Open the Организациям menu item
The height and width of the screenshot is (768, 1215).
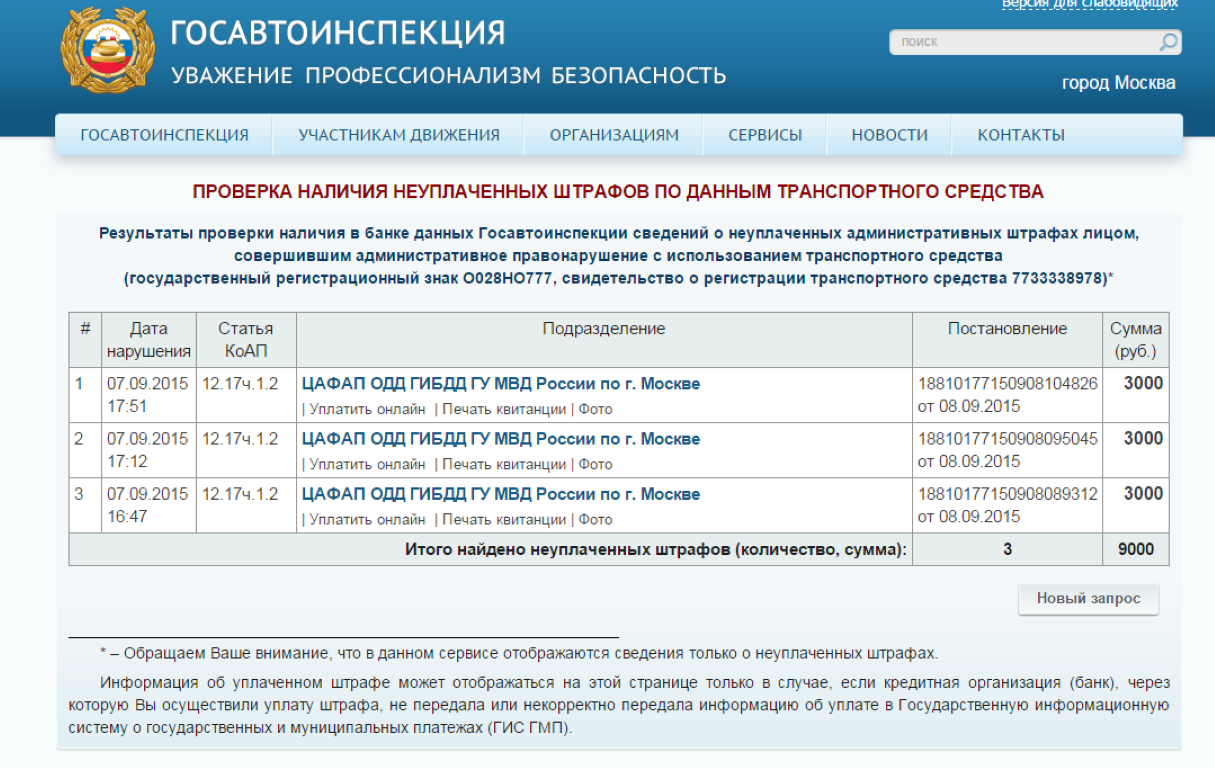[x=614, y=135]
